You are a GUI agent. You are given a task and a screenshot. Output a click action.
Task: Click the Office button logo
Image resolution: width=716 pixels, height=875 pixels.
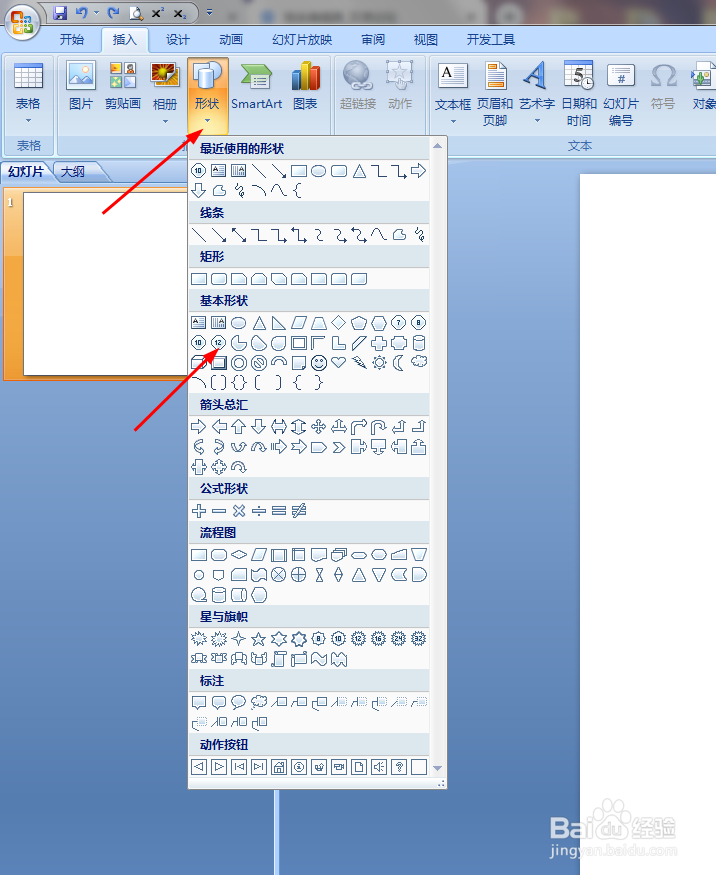[22, 22]
